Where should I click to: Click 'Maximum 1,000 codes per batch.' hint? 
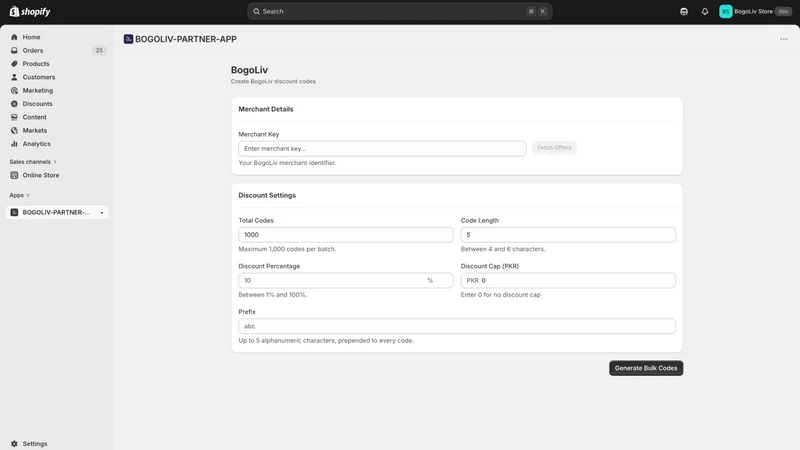click(x=287, y=249)
